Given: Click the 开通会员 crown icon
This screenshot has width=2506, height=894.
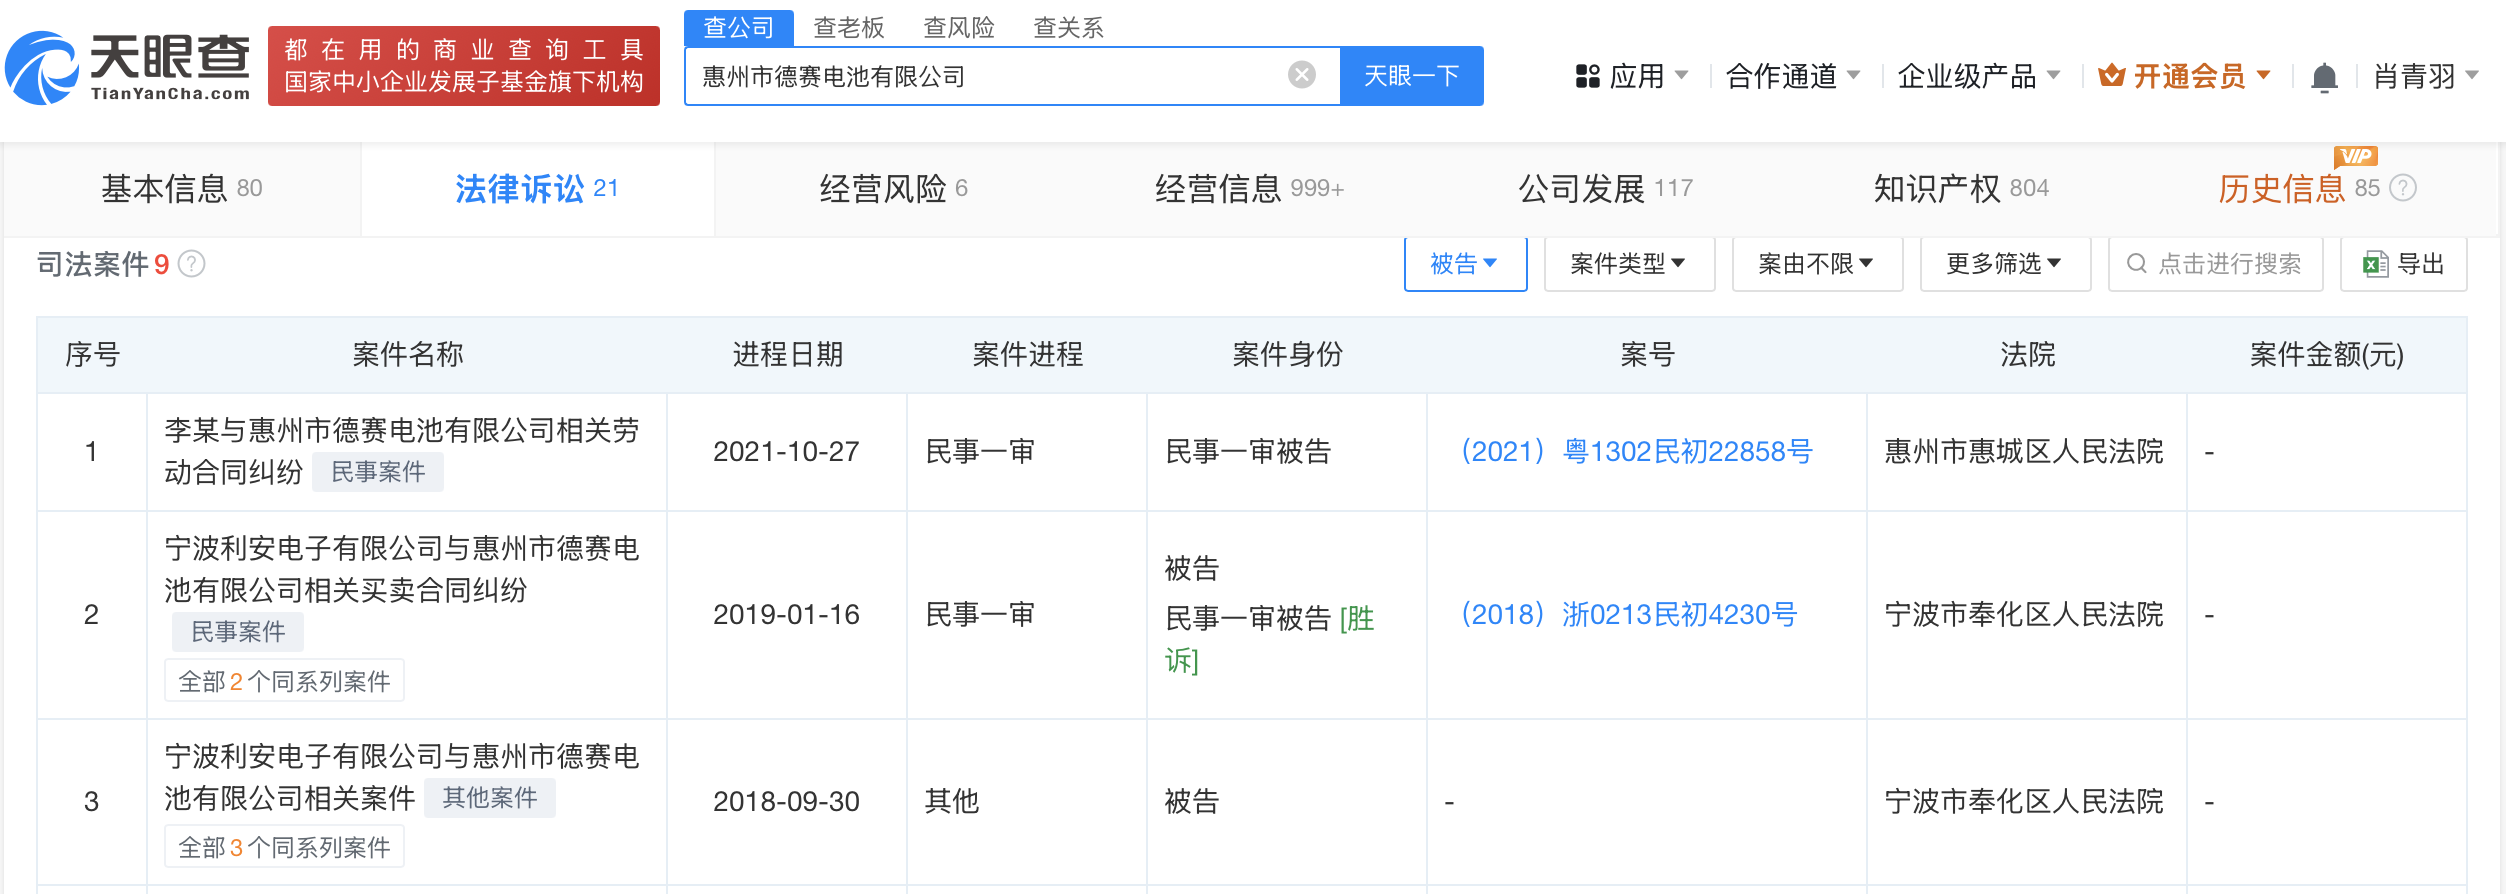Looking at the screenshot, I should click(2111, 75).
